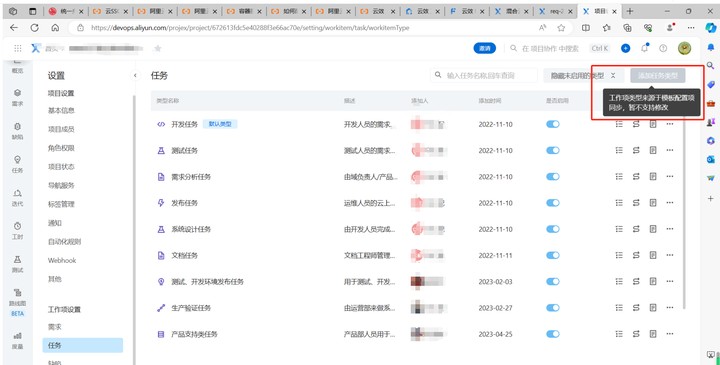The image size is (720, 365).
Task: Refresh the browser page
Action: point(34,28)
